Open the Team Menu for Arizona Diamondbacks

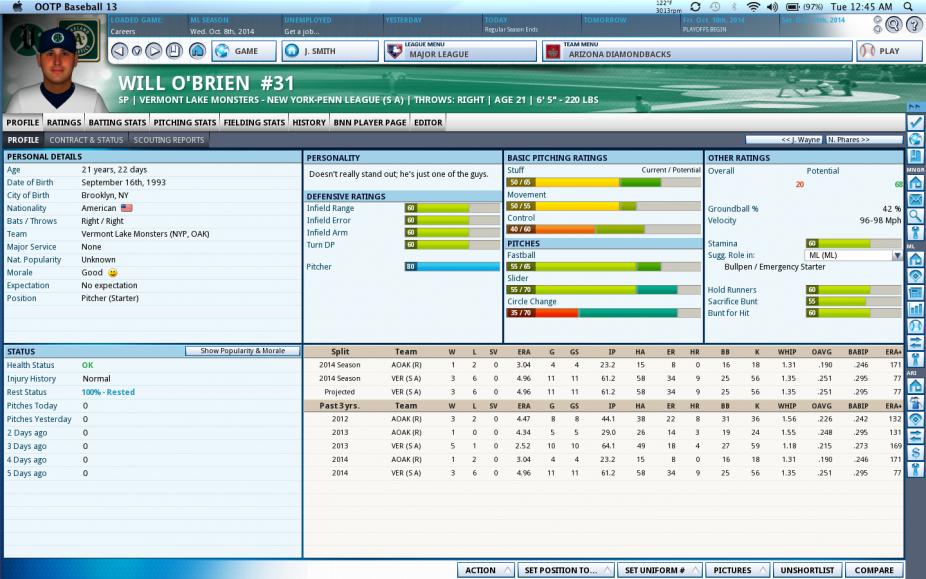pos(697,51)
